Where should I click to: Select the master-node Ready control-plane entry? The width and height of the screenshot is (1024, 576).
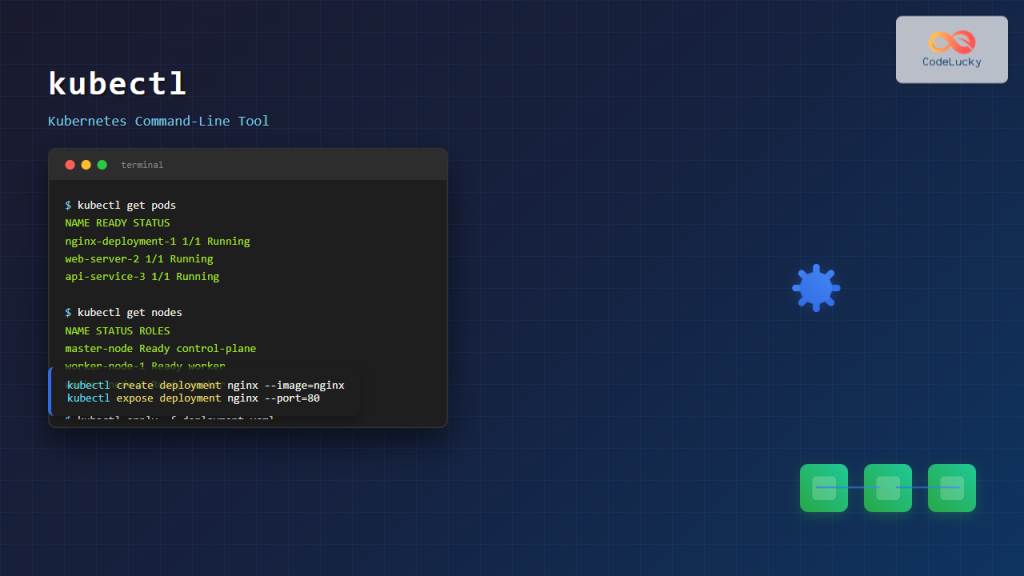coord(160,348)
